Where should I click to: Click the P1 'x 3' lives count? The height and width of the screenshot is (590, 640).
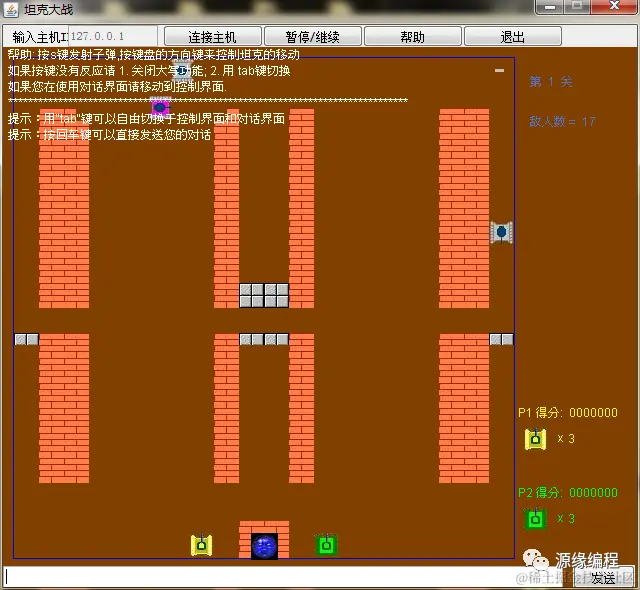[566, 439]
